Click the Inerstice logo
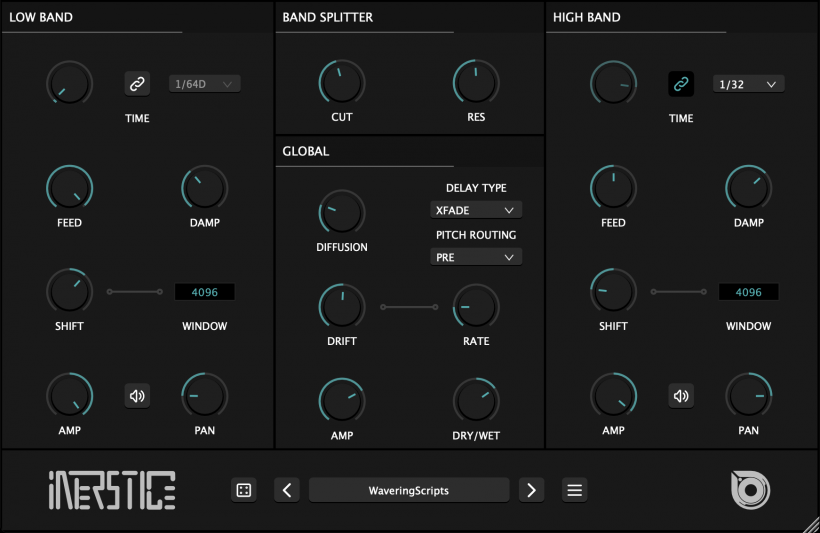 pyautogui.click(x=112, y=490)
